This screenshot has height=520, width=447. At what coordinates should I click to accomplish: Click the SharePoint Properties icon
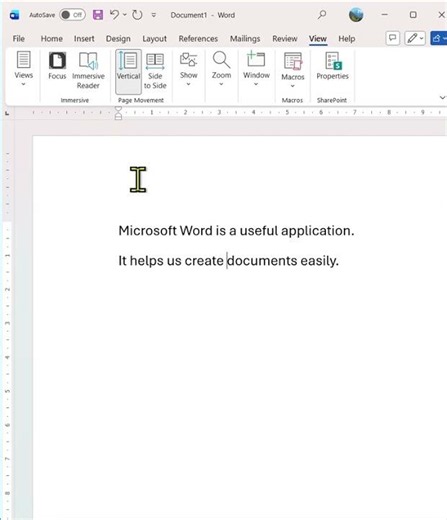[x=332, y=66]
